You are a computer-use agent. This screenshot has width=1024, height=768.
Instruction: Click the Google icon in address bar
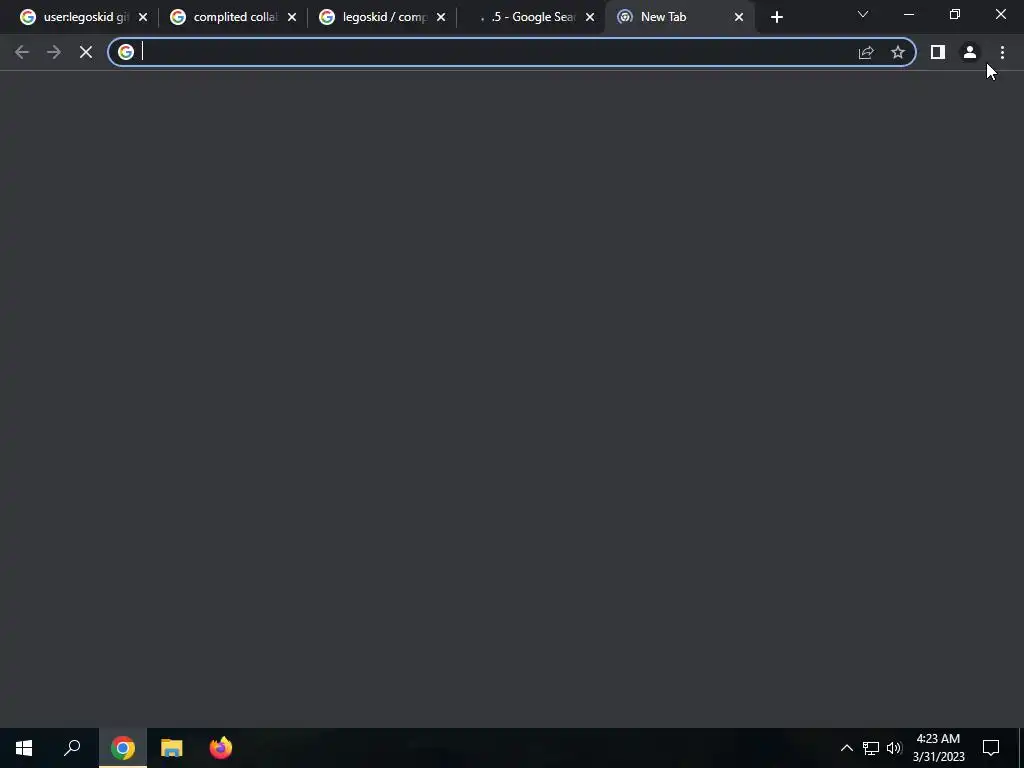tap(126, 52)
